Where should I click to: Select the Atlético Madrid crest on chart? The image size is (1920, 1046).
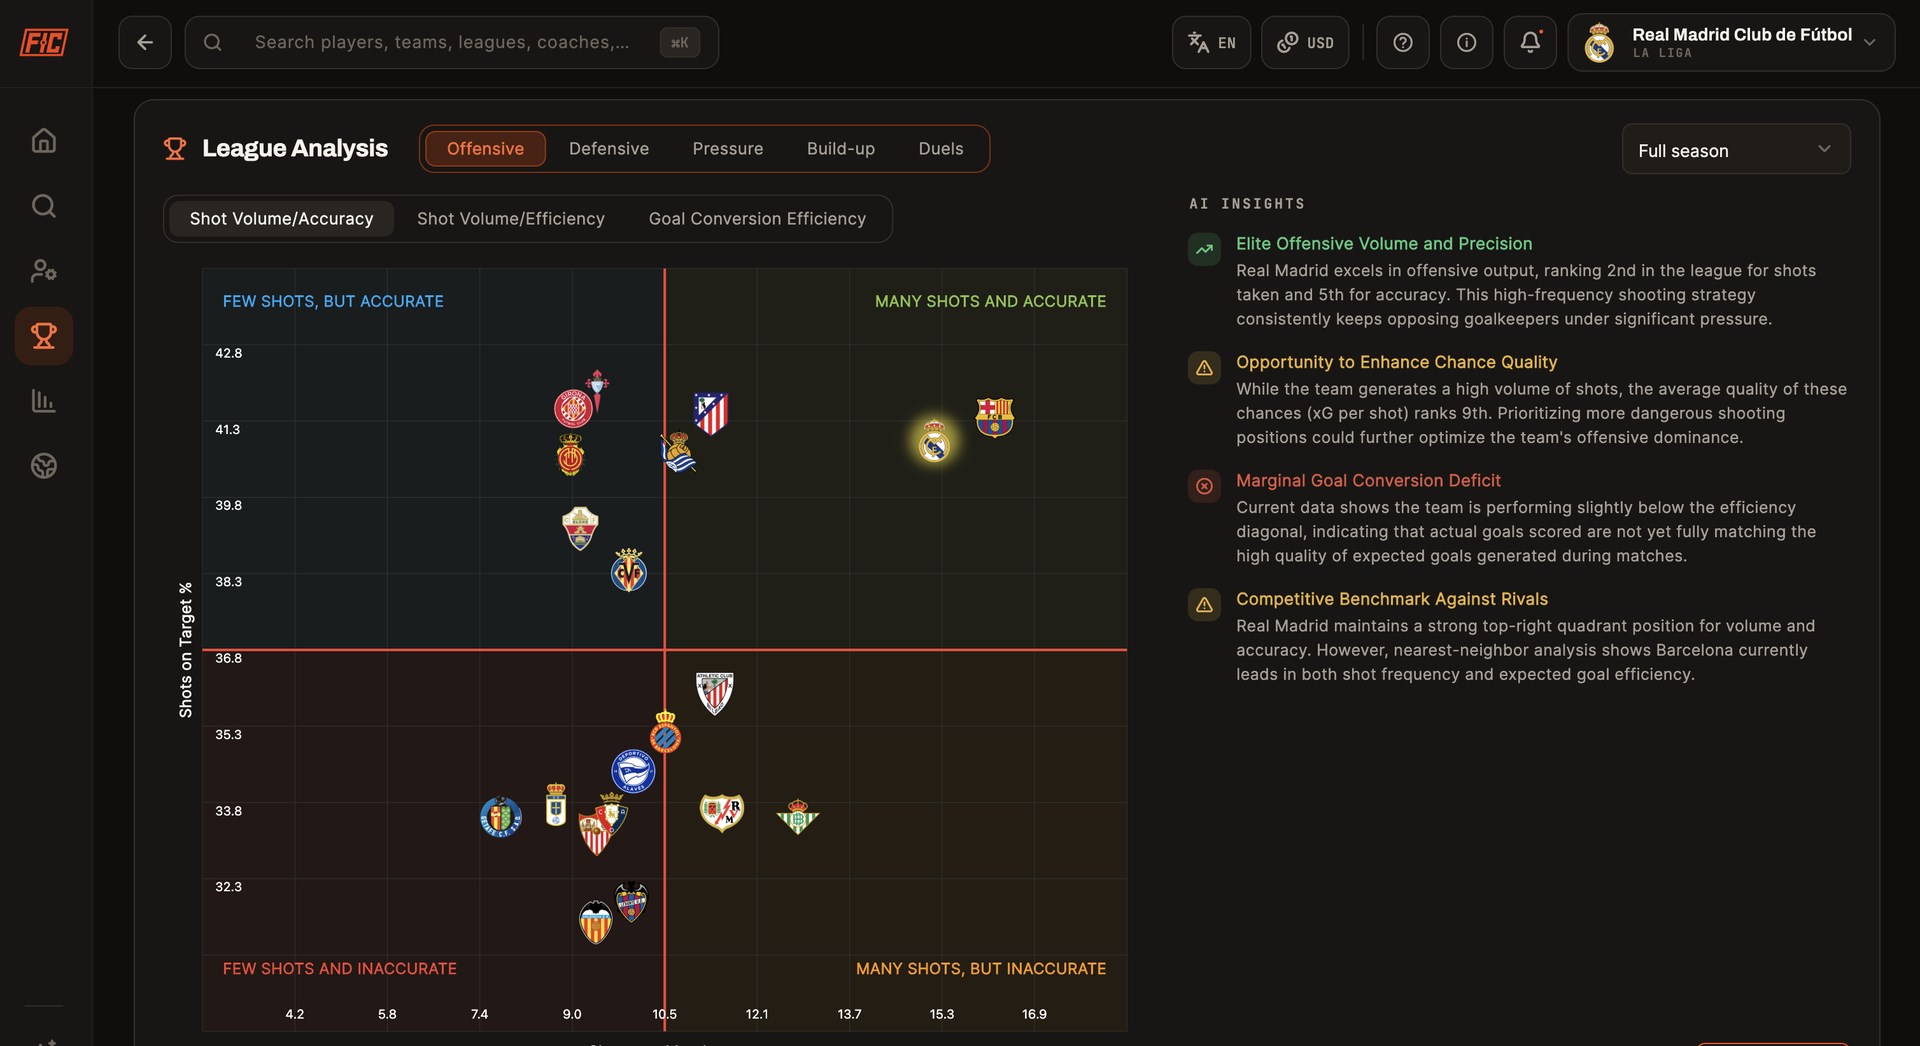click(711, 413)
